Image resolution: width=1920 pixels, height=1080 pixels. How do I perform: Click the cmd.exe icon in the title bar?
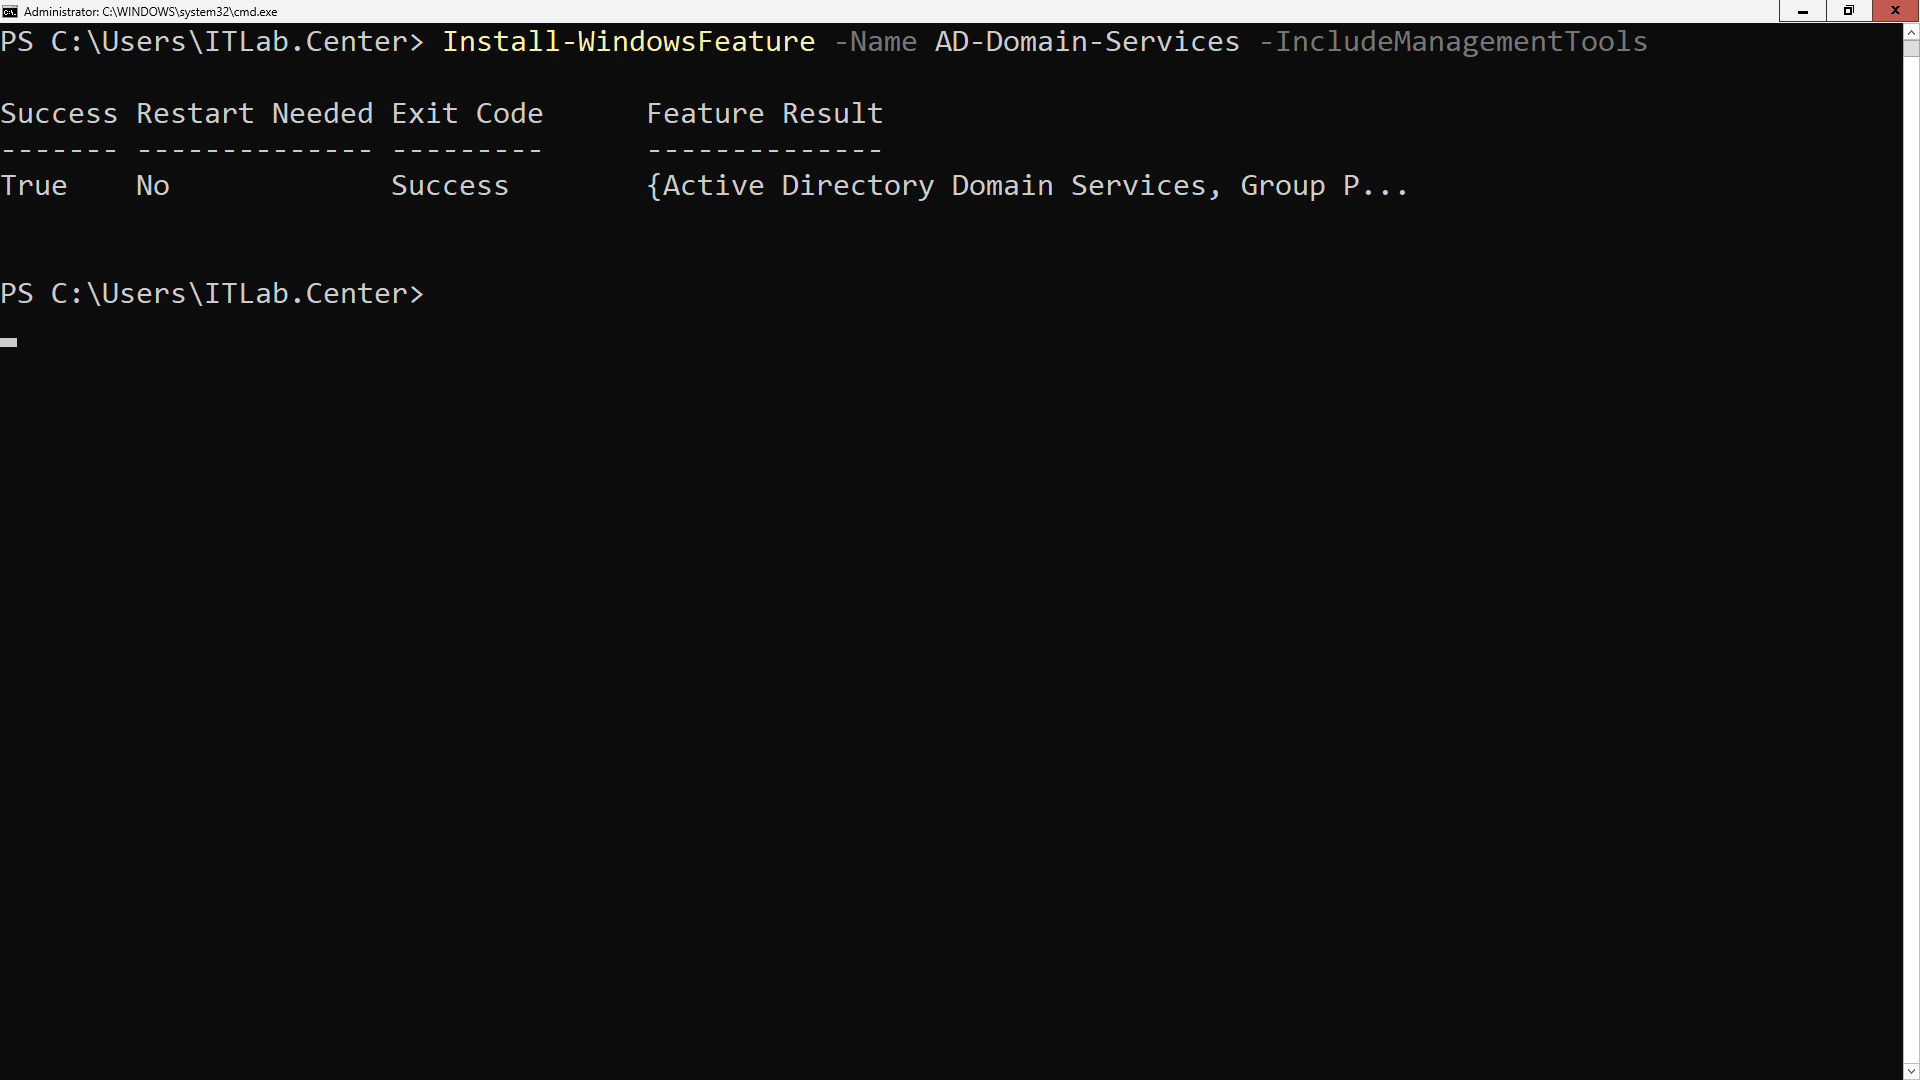pos(10,11)
